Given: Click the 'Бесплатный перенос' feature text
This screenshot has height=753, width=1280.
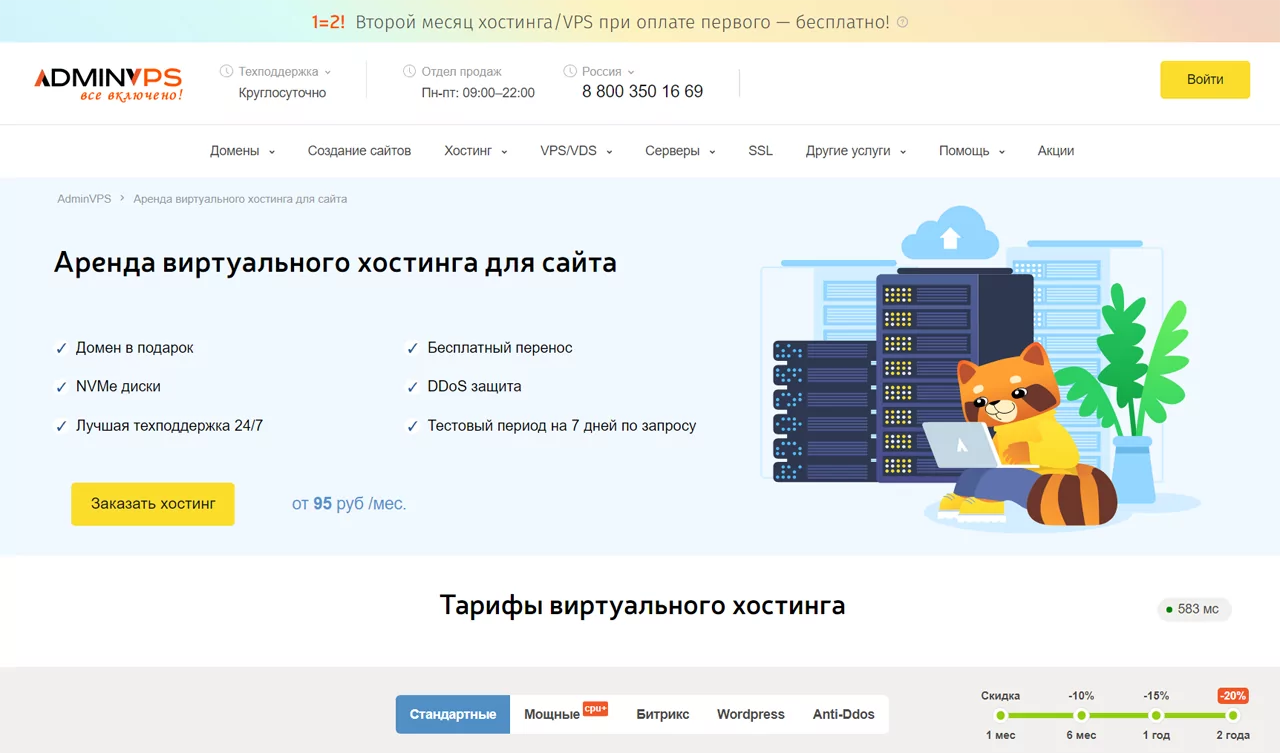Looking at the screenshot, I should (x=500, y=348).
